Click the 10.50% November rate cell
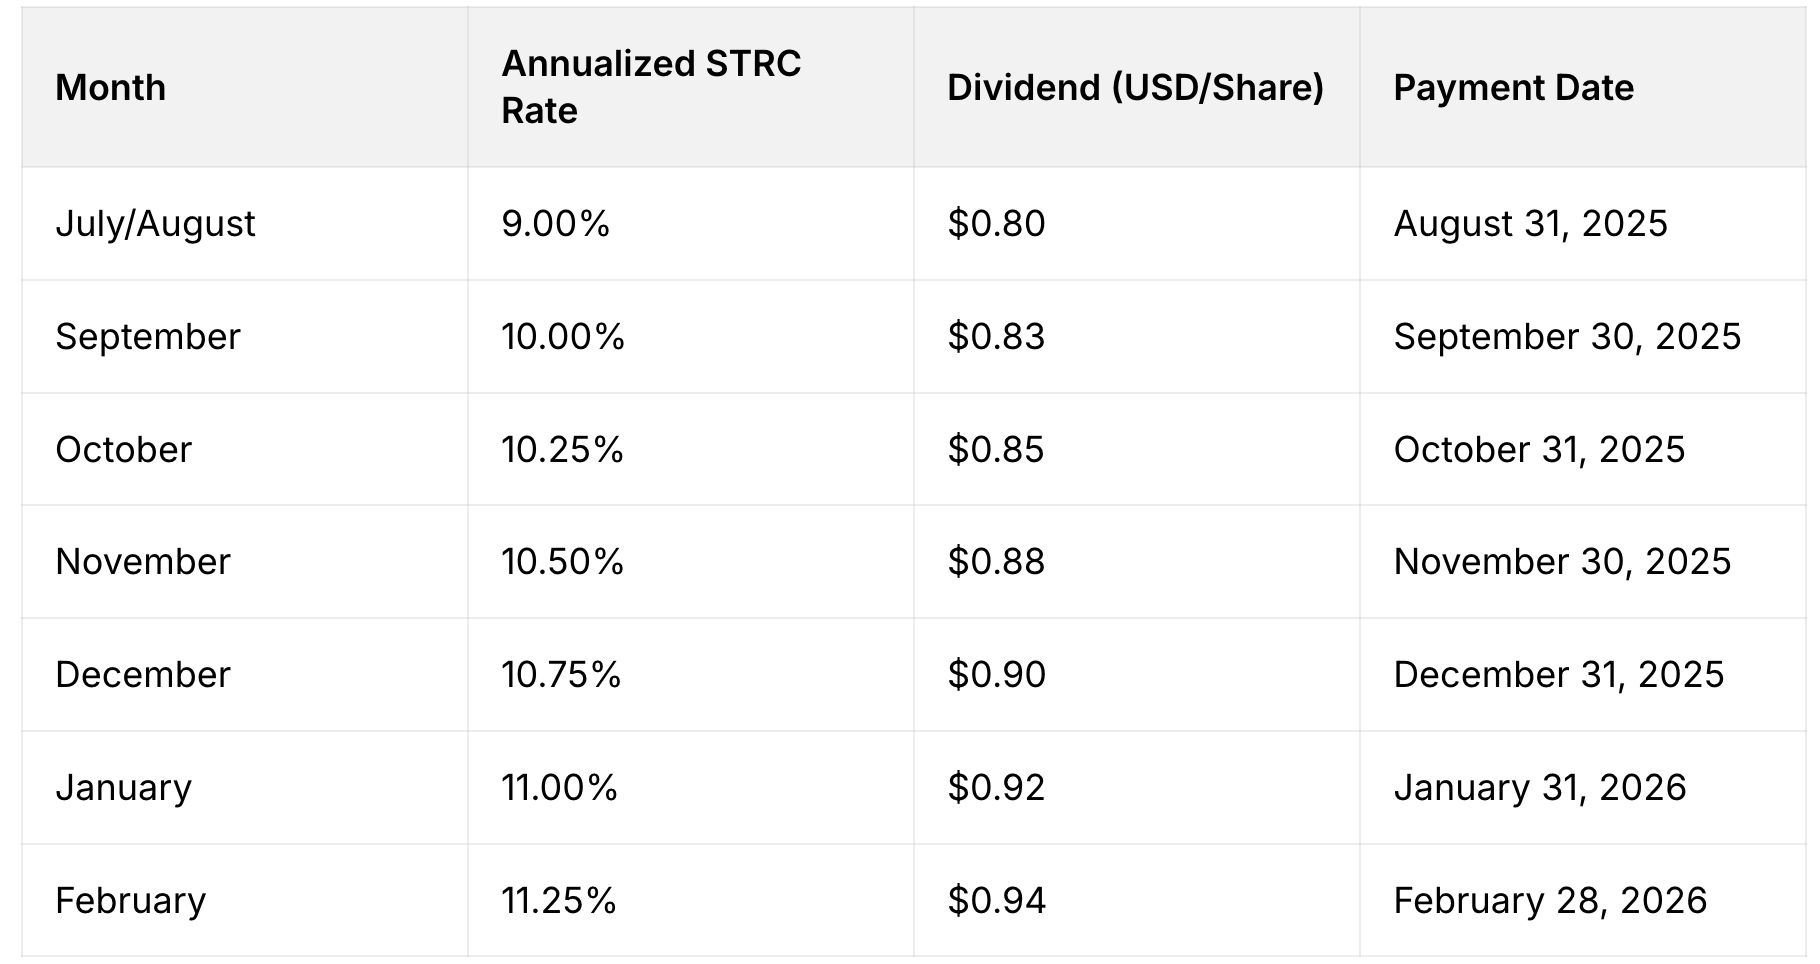Screen dimensions: 1820x964 [x=563, y=561]
